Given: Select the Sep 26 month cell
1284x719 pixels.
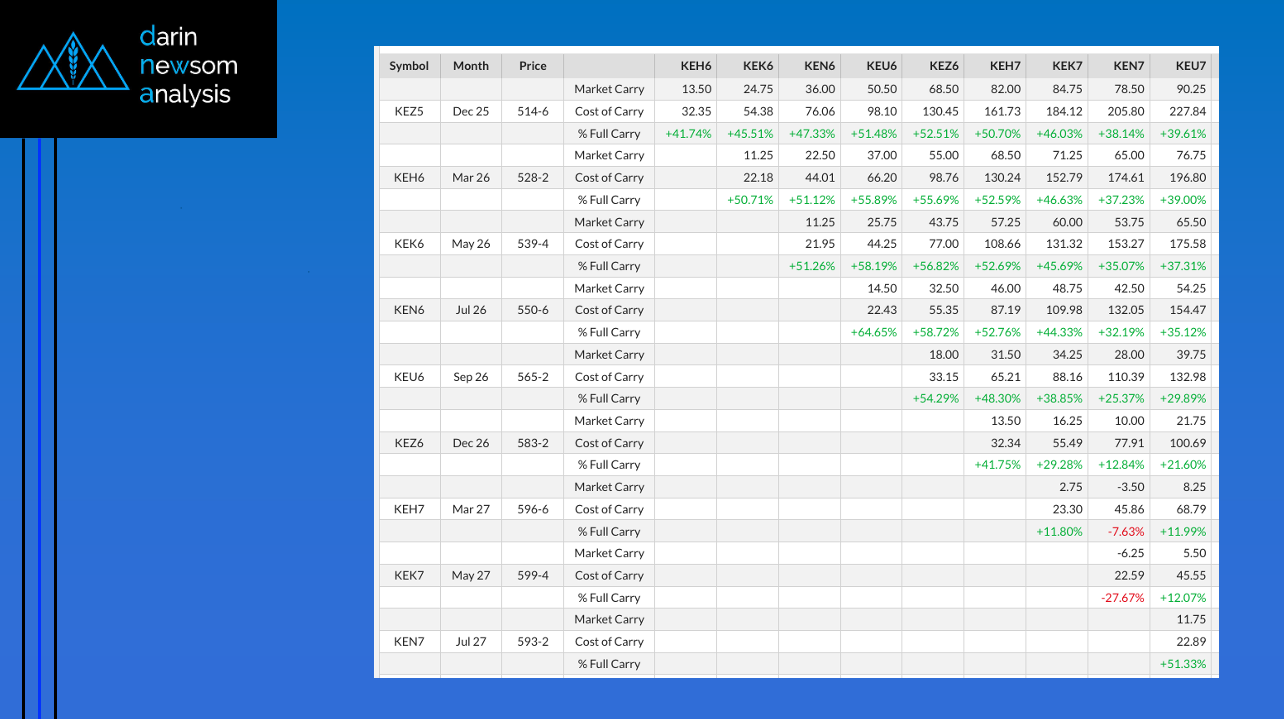Looking at the screenshot, I should pyautogui.click(x=471, y=377).
